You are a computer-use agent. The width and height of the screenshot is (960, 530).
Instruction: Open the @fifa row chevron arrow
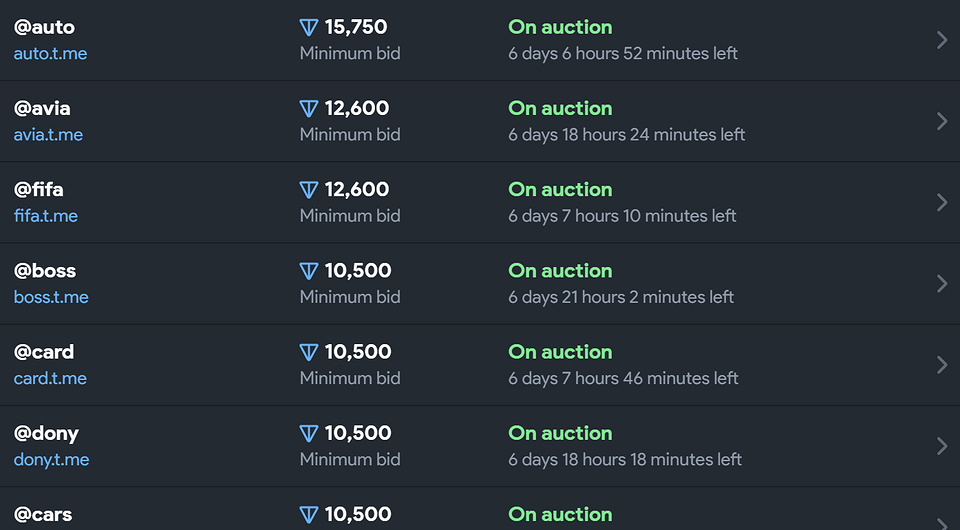(x=941, y=202)
